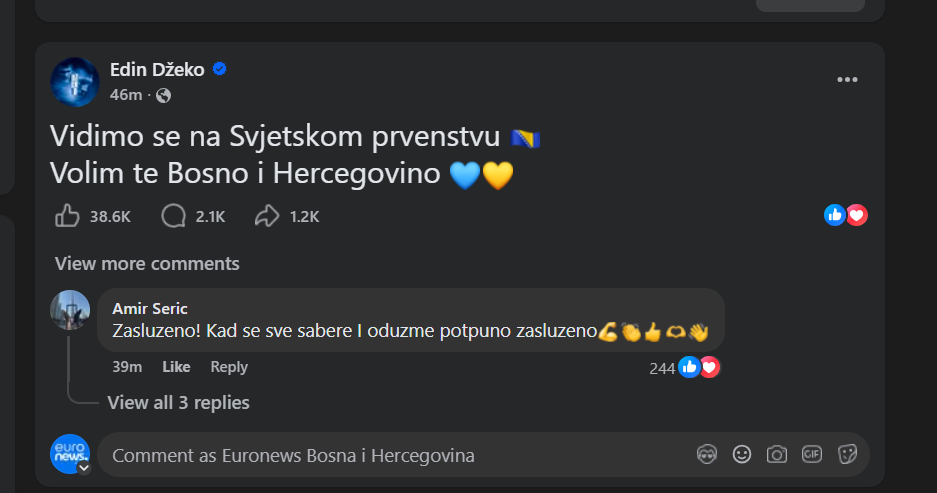Attach a photo using camera icon
The height and width of the screenshot is (493, 937).
click(x=777, y=455)
